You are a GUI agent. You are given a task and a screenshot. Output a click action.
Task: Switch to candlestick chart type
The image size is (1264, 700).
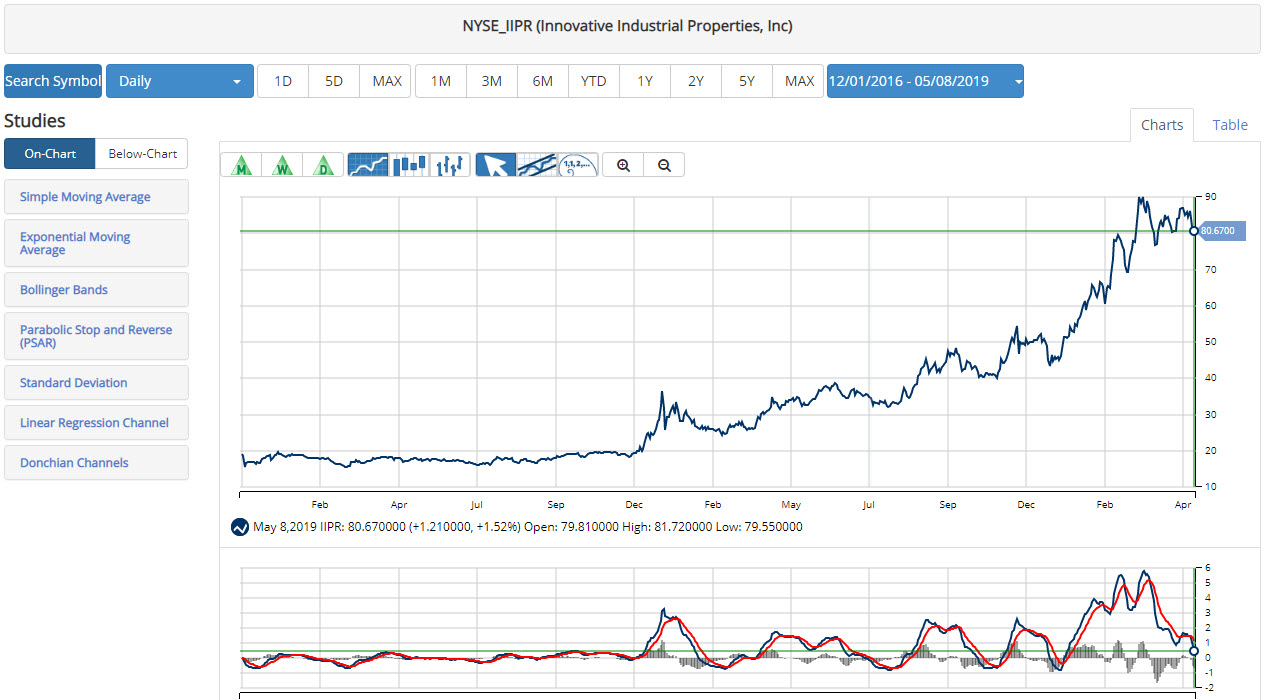click(409, 165)
